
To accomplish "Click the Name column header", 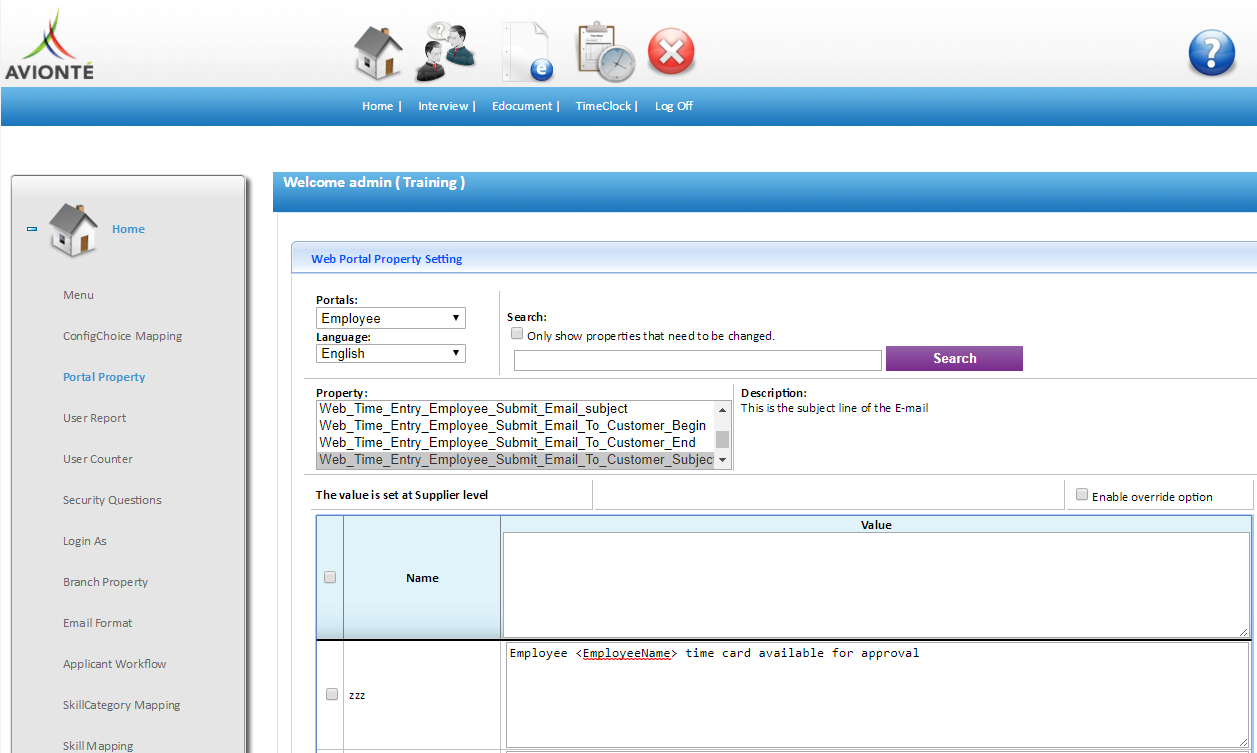I will (x=422, y=578).
